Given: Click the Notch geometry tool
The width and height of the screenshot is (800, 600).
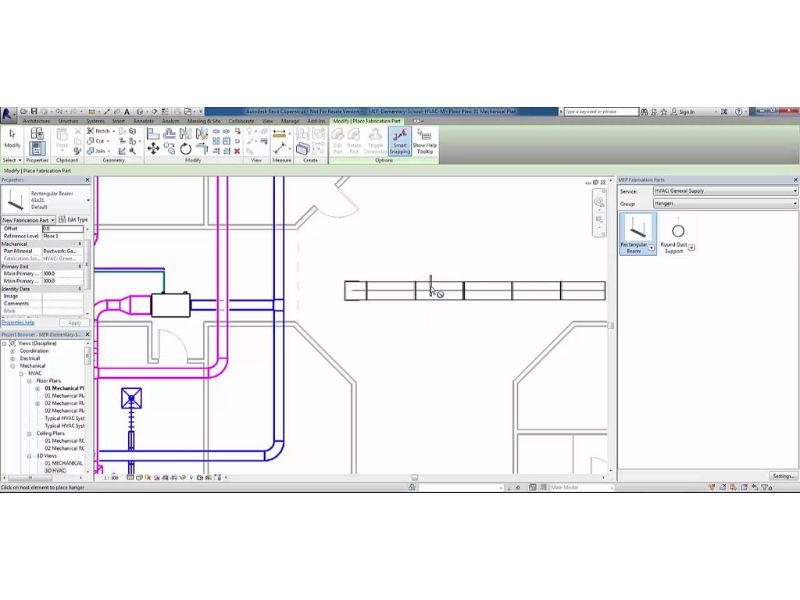Looking at the screenshot, I should (x=97, y=131).
